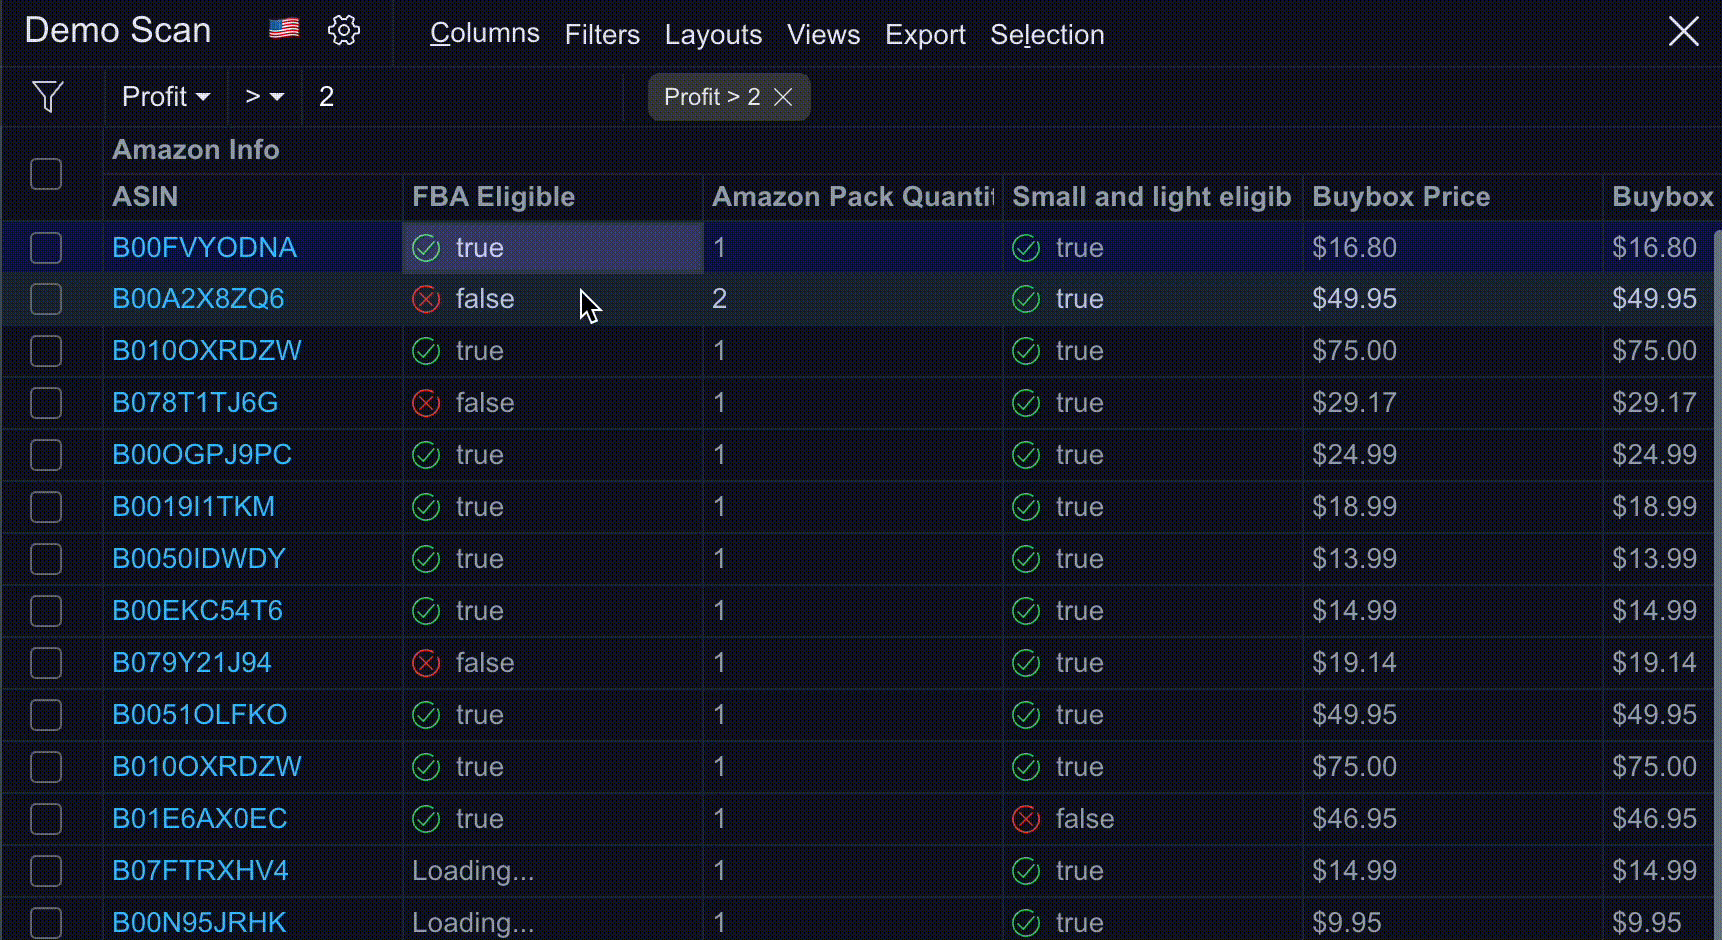Click the US flag marketplace icon
Viewport: 1722px width, 940px height.
(x=284, y=29)
